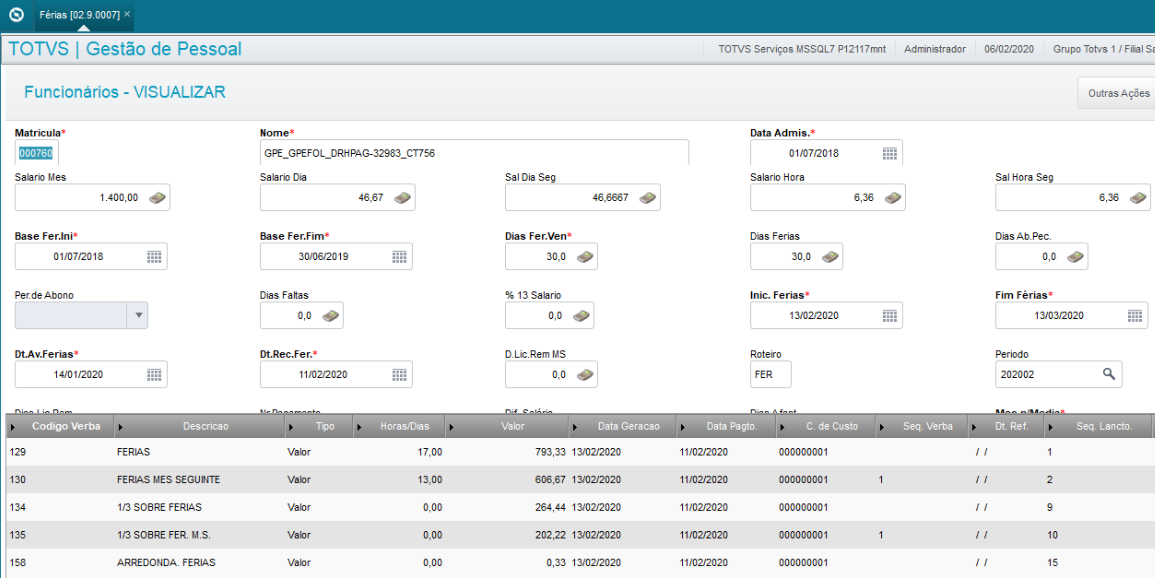
Task: Click calculator icon in Dias Fer.Ven field
Action: click(x=586, y=256)
